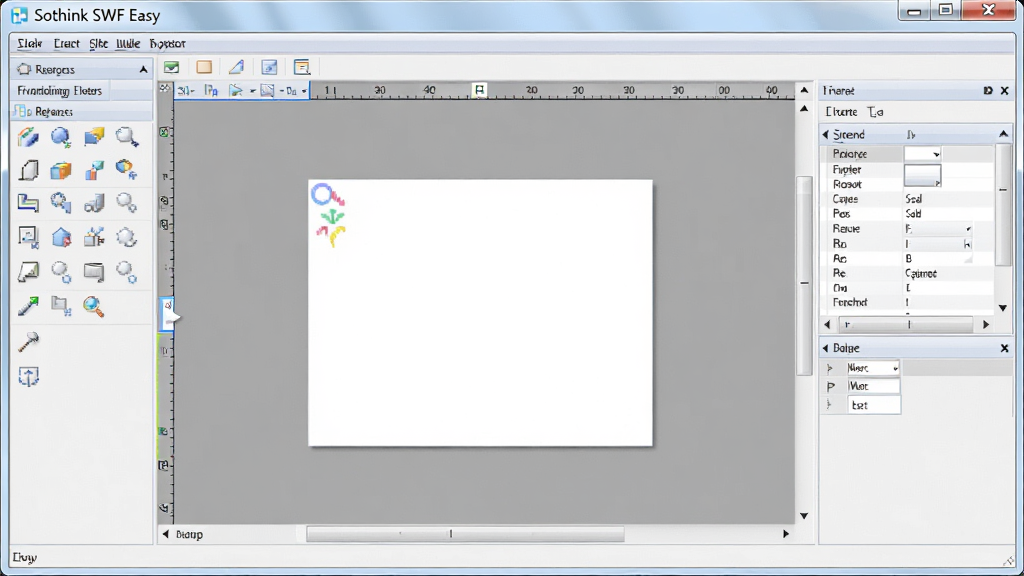1024x576 pixels.
Task: Collapse the Balge section triangle
Action: [x=825, y=348]
